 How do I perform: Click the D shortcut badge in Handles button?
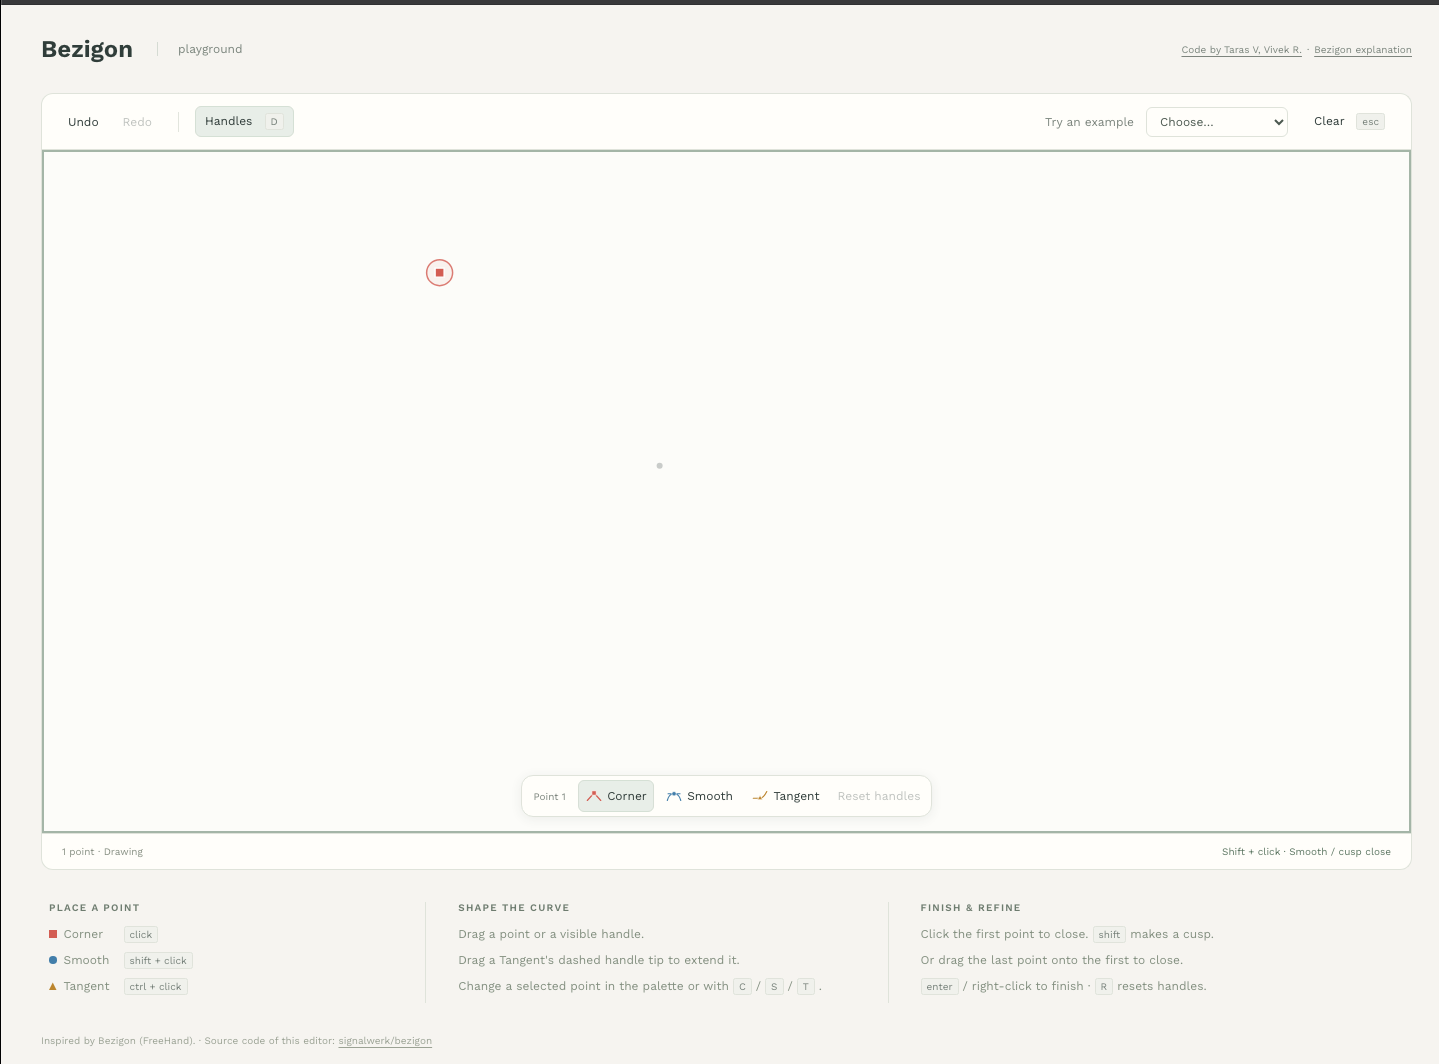pyautogui.click(x=274, y=122)
